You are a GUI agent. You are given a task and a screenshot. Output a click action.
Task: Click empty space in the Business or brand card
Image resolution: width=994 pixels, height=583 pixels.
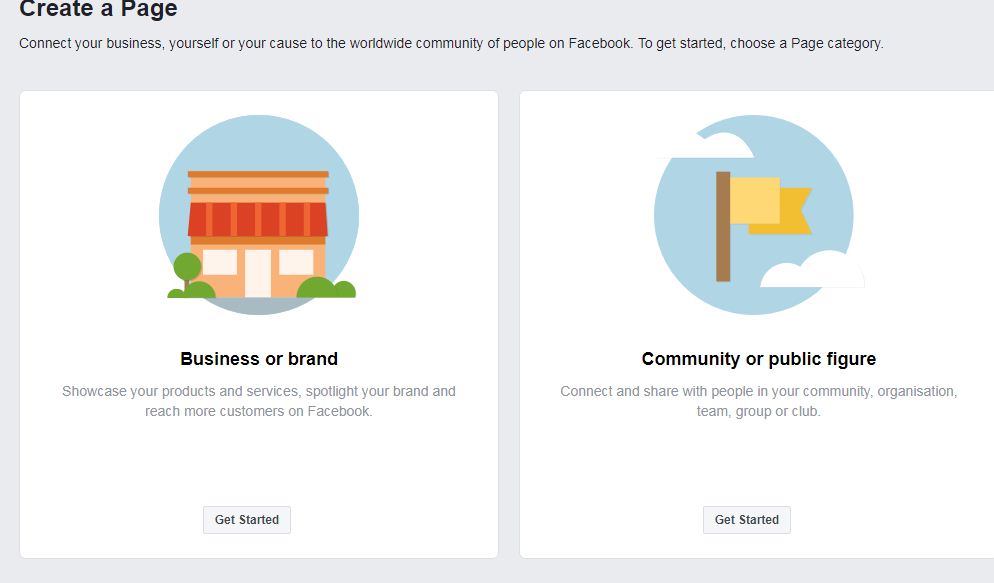[259, 465]
